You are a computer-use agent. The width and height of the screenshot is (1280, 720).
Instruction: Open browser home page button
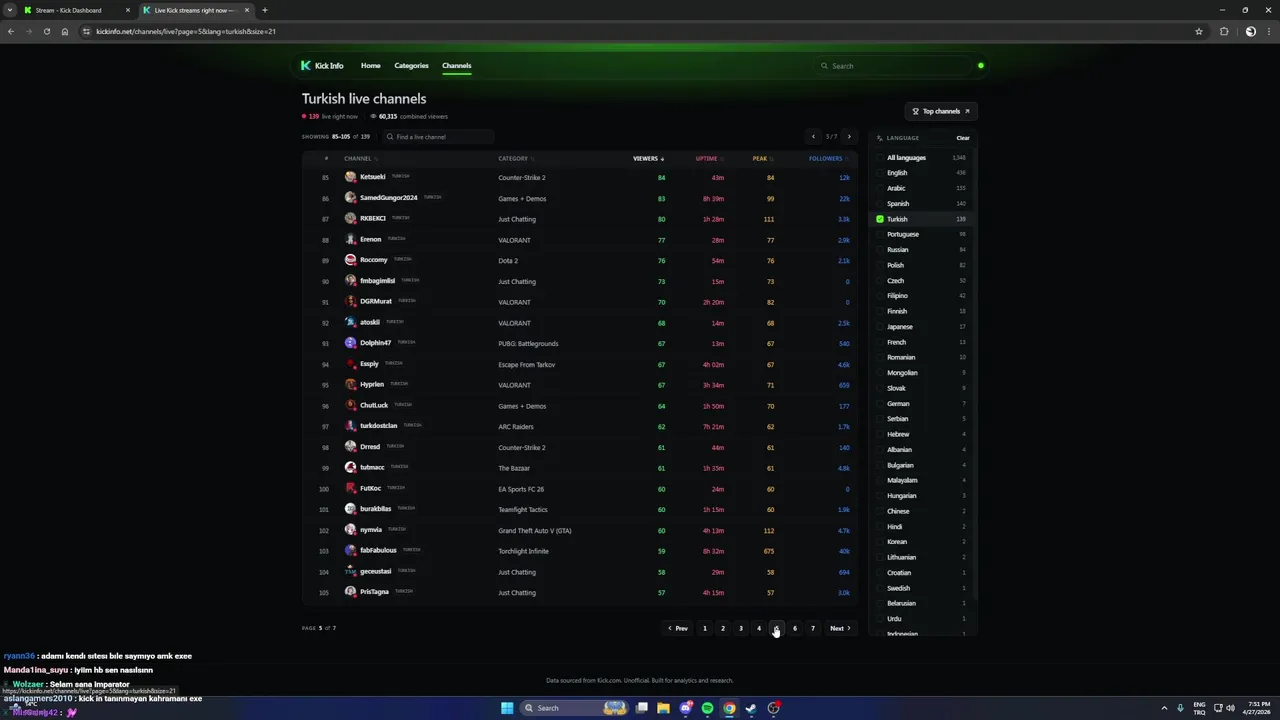(x=65, y=31)
